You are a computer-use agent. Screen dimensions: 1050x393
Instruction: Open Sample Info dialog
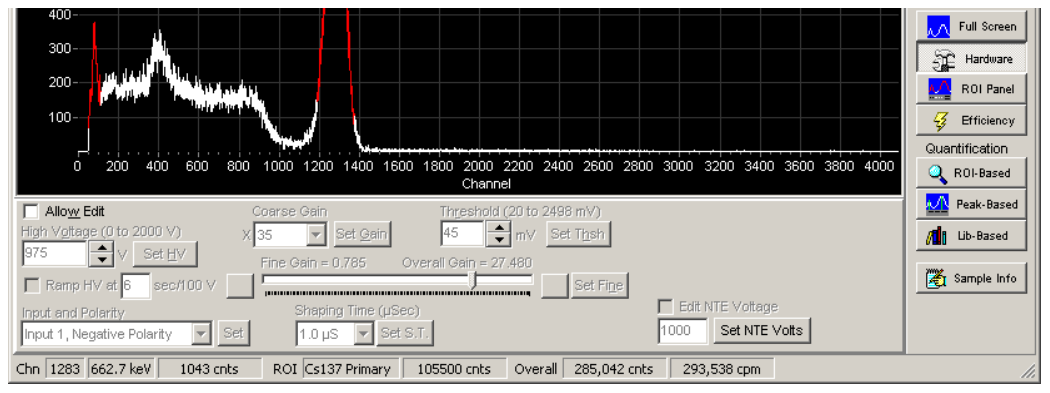click(x=971, y=278)
